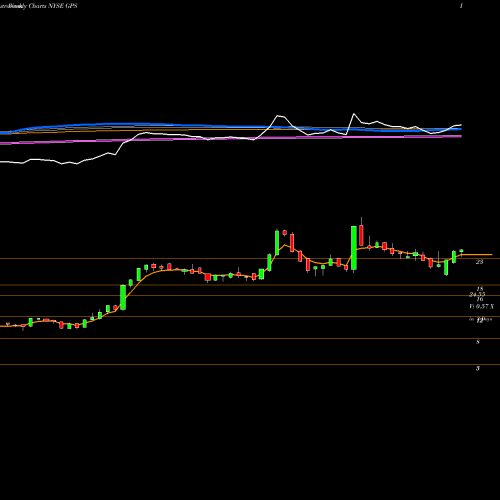Image resolution: width=500 pixels, height=500 pixels.
Task: Click the tallest green candlestick on the chart
Action: point(354,248)
